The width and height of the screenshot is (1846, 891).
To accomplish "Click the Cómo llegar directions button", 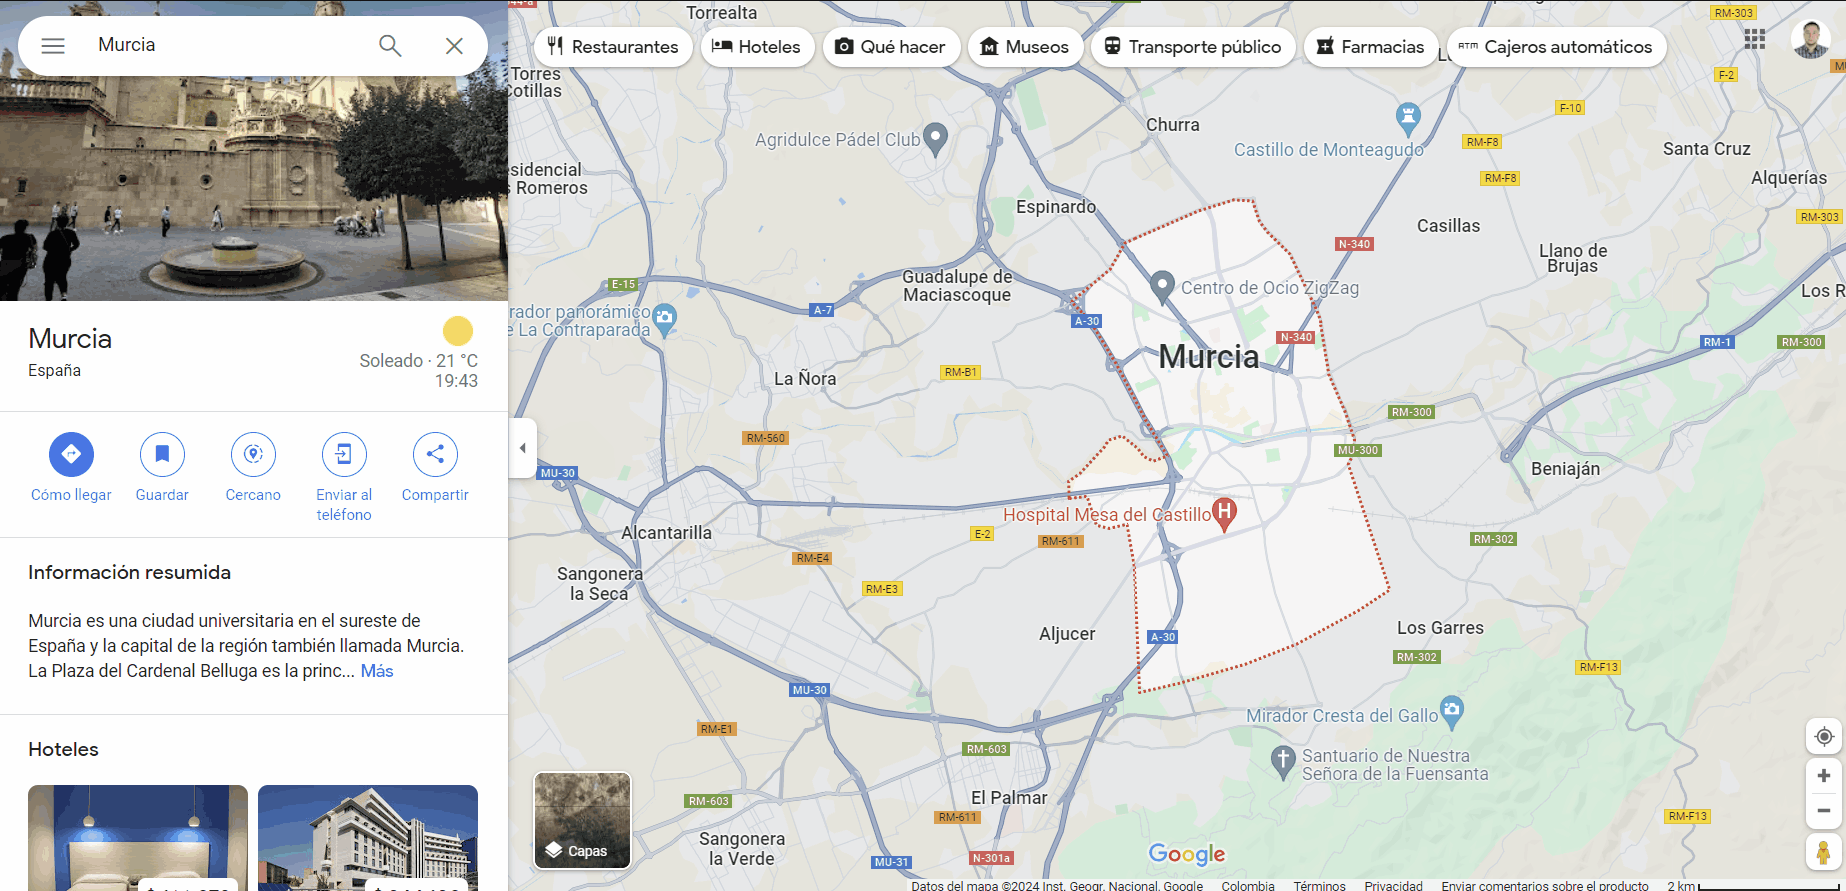I will click(71, 455).
